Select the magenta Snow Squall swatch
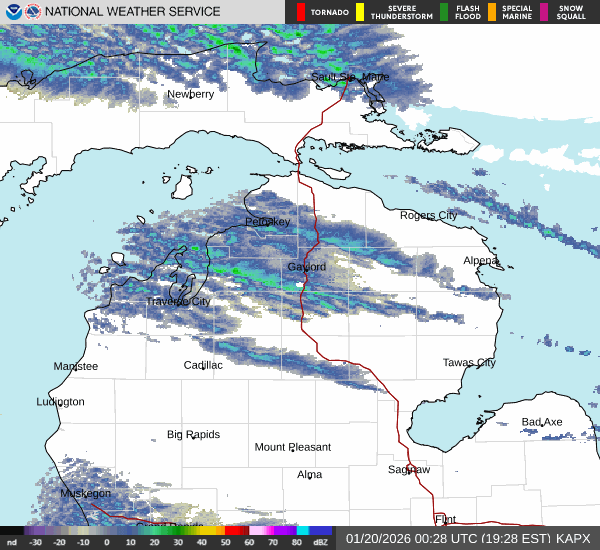 pos(544,12)
